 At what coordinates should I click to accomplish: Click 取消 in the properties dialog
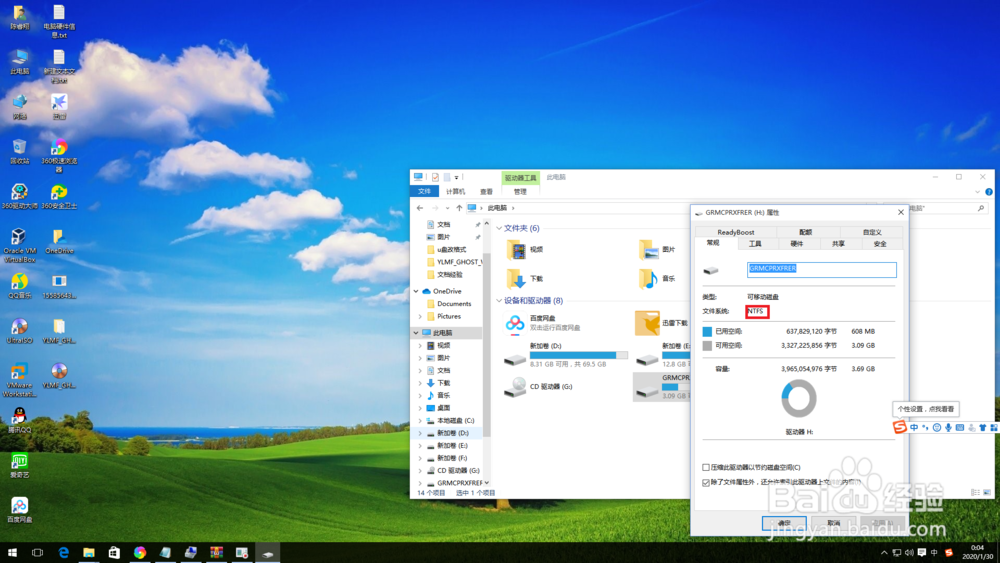tap(834, 523)
